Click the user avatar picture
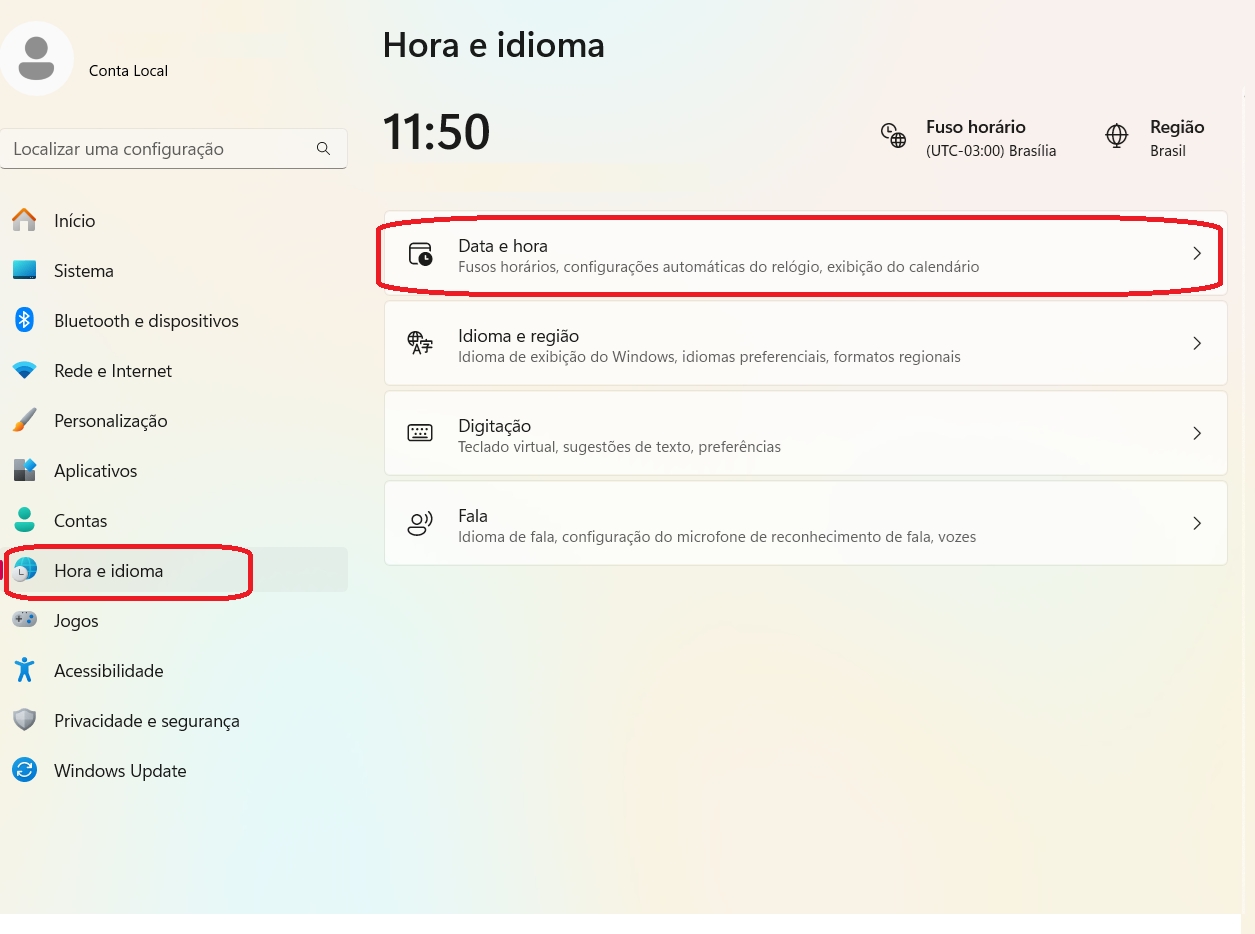The height and width of the screenshot is (934, 1255). pos(37,58)
